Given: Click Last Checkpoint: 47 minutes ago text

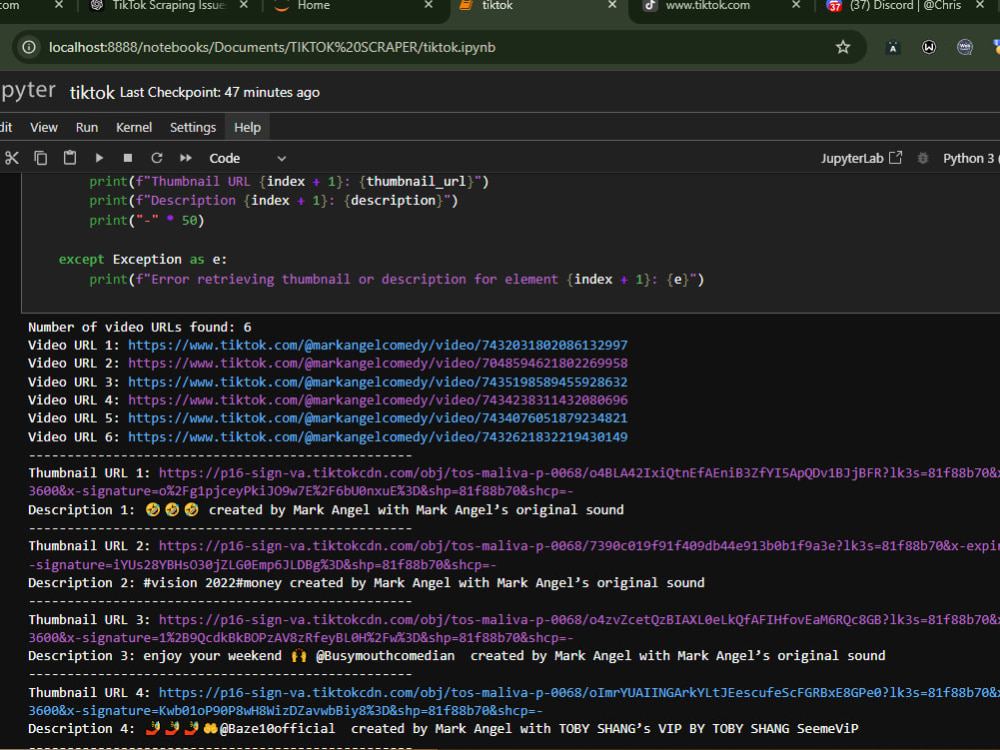Looking at the screenshot, I should (219, 92).
